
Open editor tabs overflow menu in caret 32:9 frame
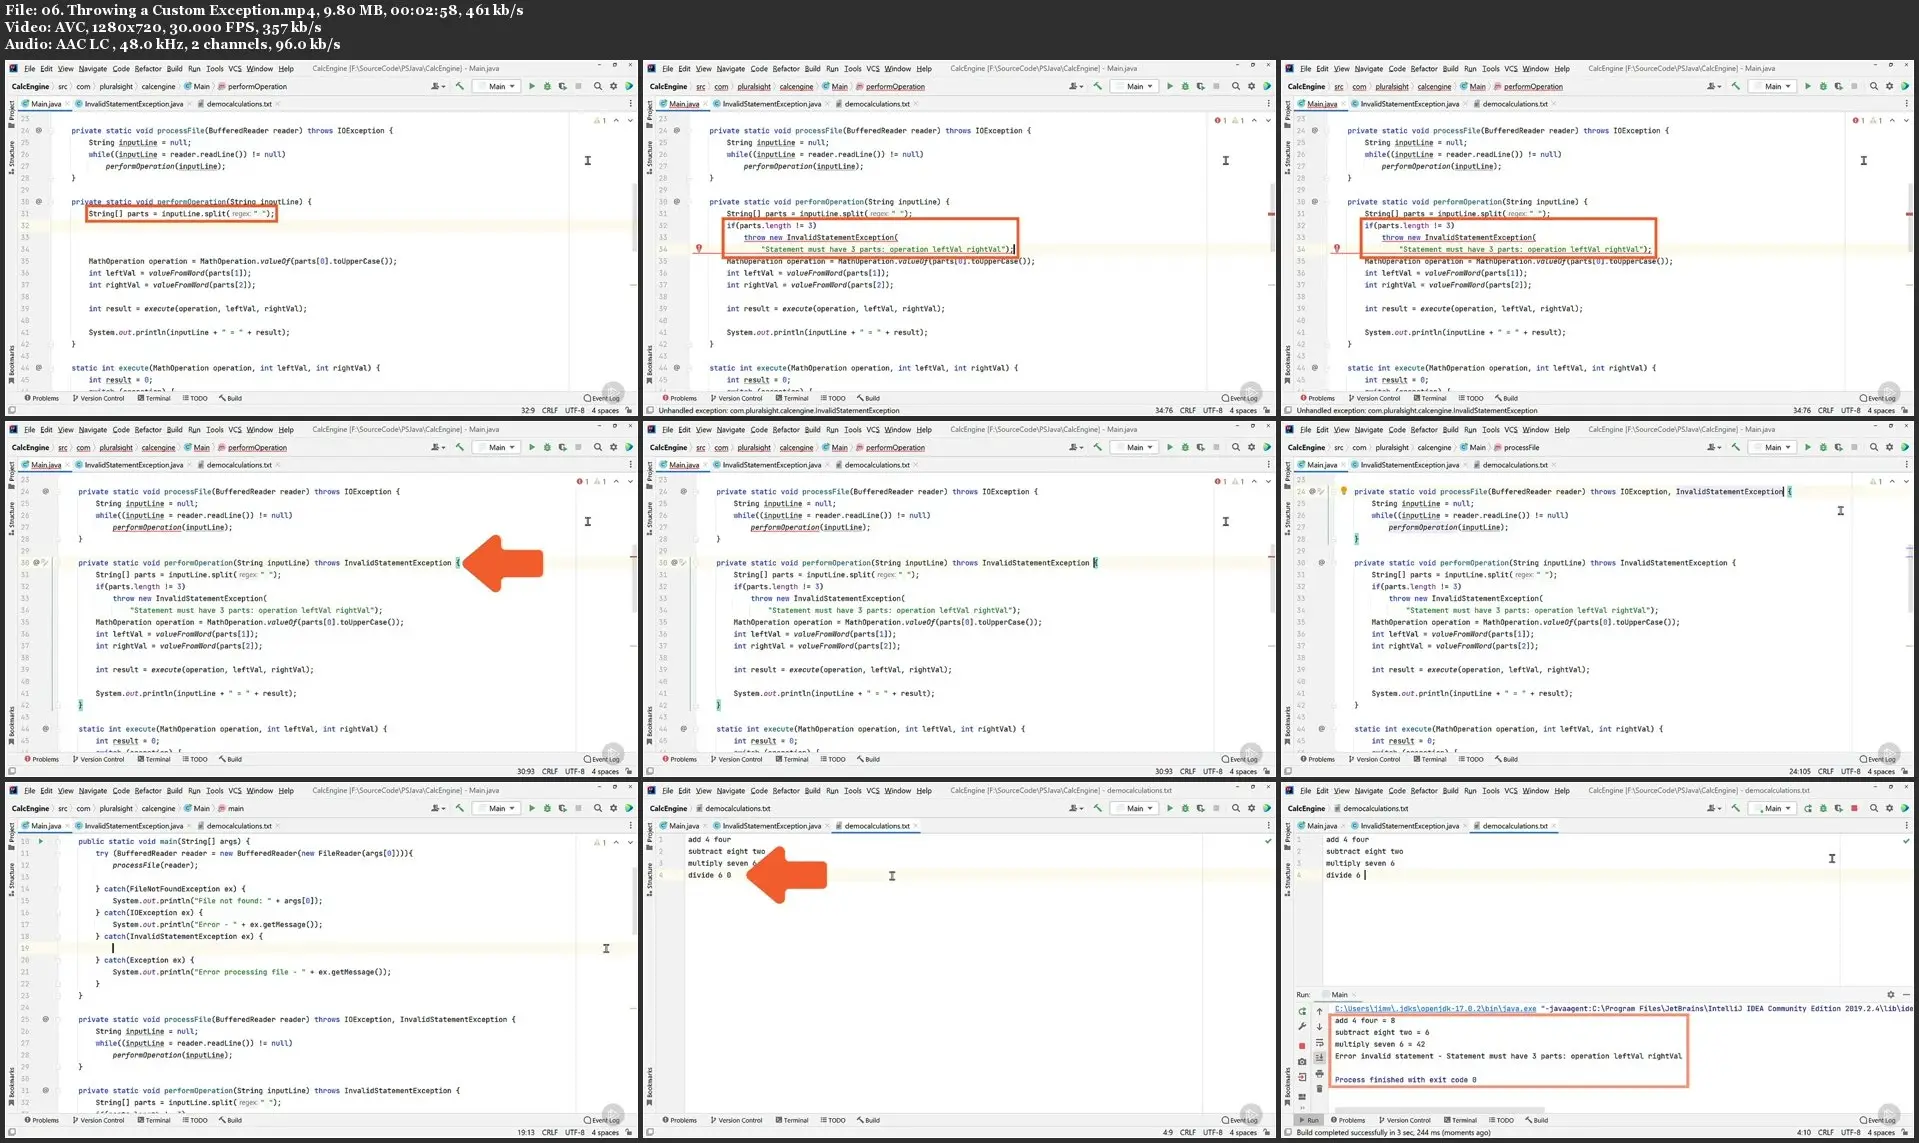point(630,103)
